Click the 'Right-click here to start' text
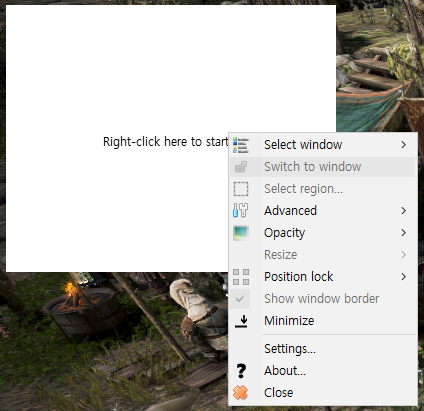 (x=165, y=142)
